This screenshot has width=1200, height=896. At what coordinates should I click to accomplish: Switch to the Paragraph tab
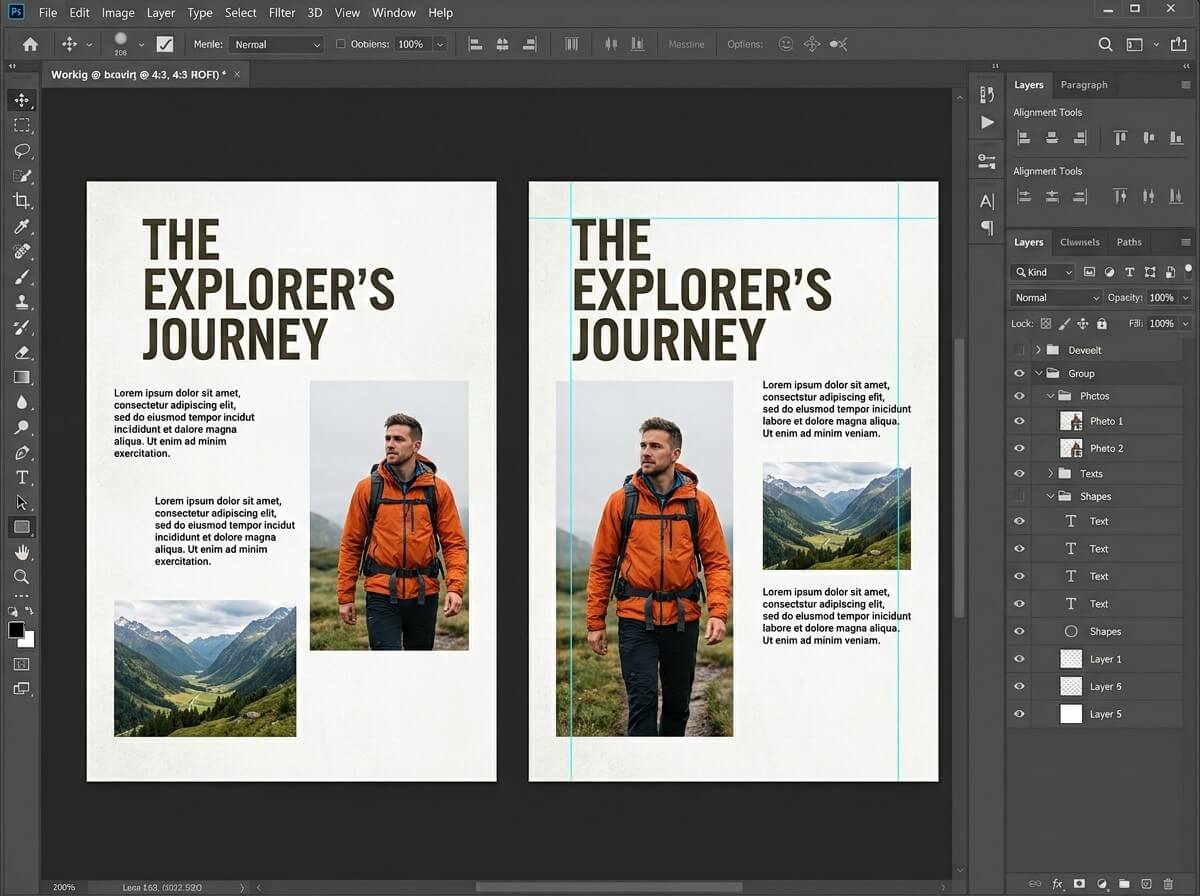tap(1084, 85)
